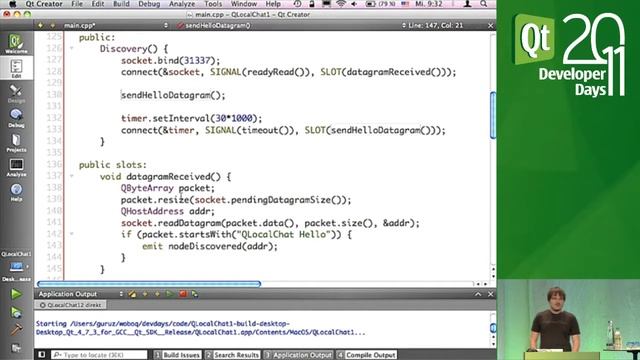
Task: Open the main.cpp* document dropdown
Action: click(x=115, y=25)
